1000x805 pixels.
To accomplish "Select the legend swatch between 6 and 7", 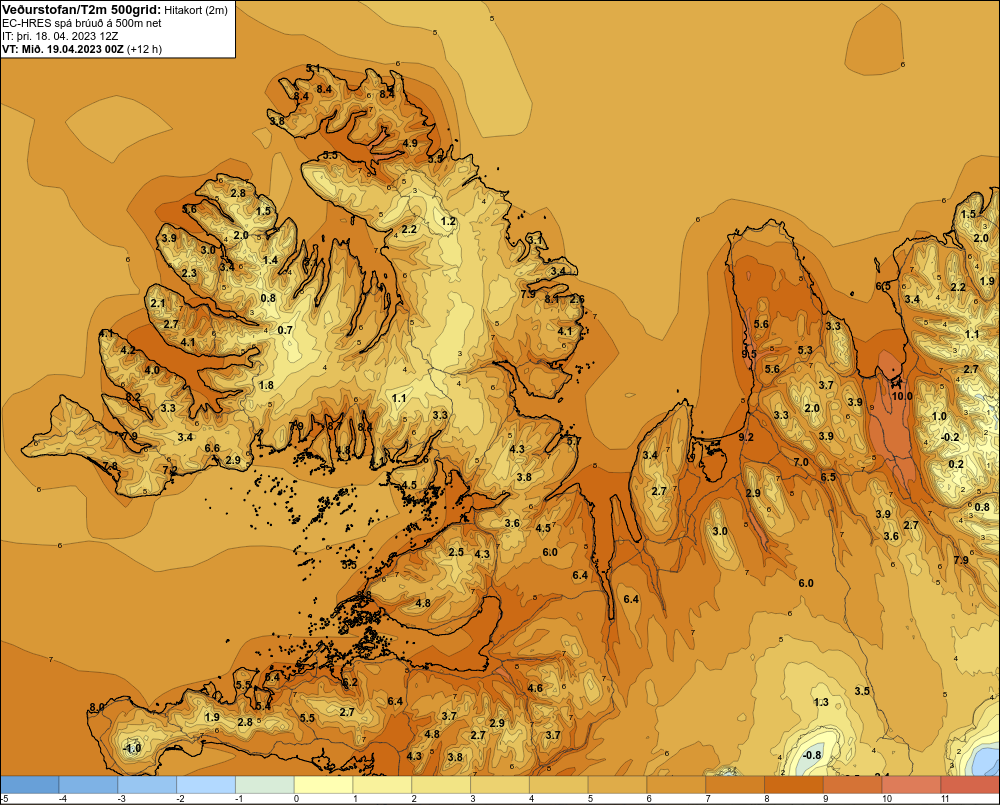I will pyautogui.click(x=676, y=785).
